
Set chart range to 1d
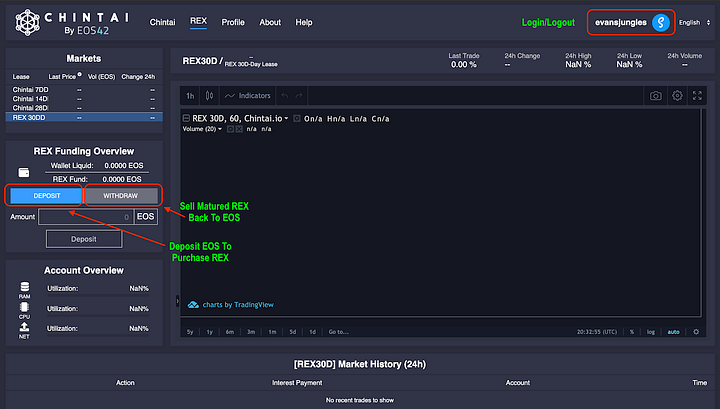point(312,331)
